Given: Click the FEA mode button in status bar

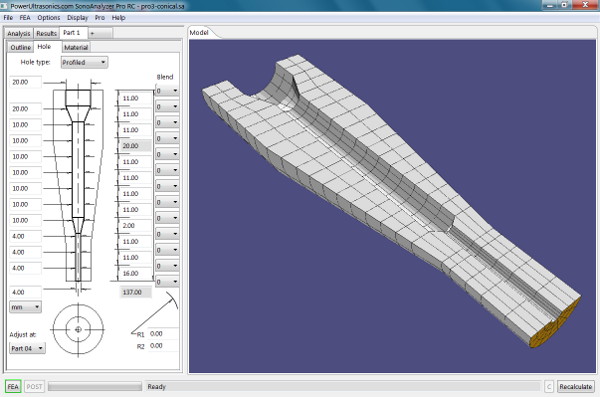Looking at the screenshot, I should point(13,387).
